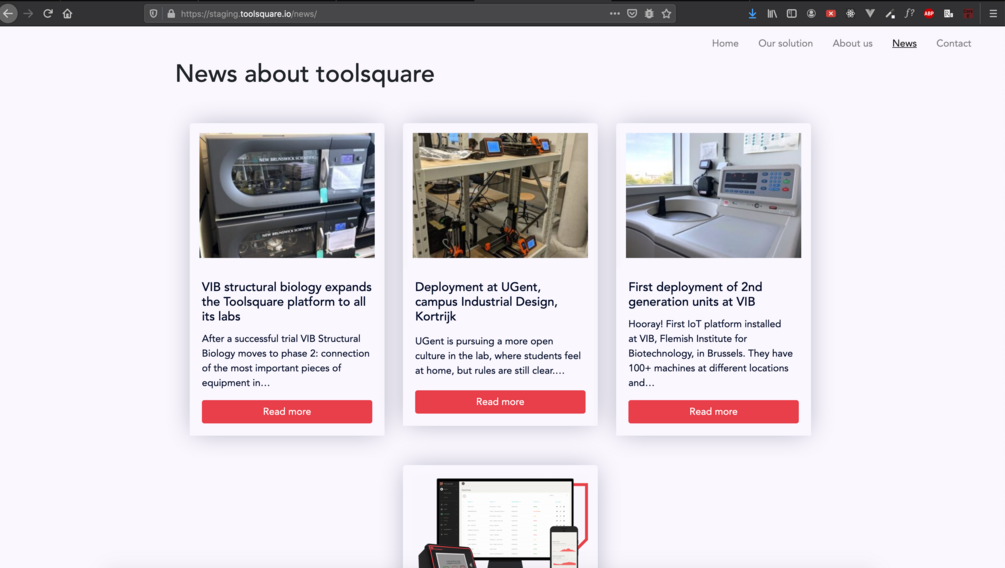Open page actions three-dot menu
Screen dimensions: 1005x568
[x=615, y=13]
